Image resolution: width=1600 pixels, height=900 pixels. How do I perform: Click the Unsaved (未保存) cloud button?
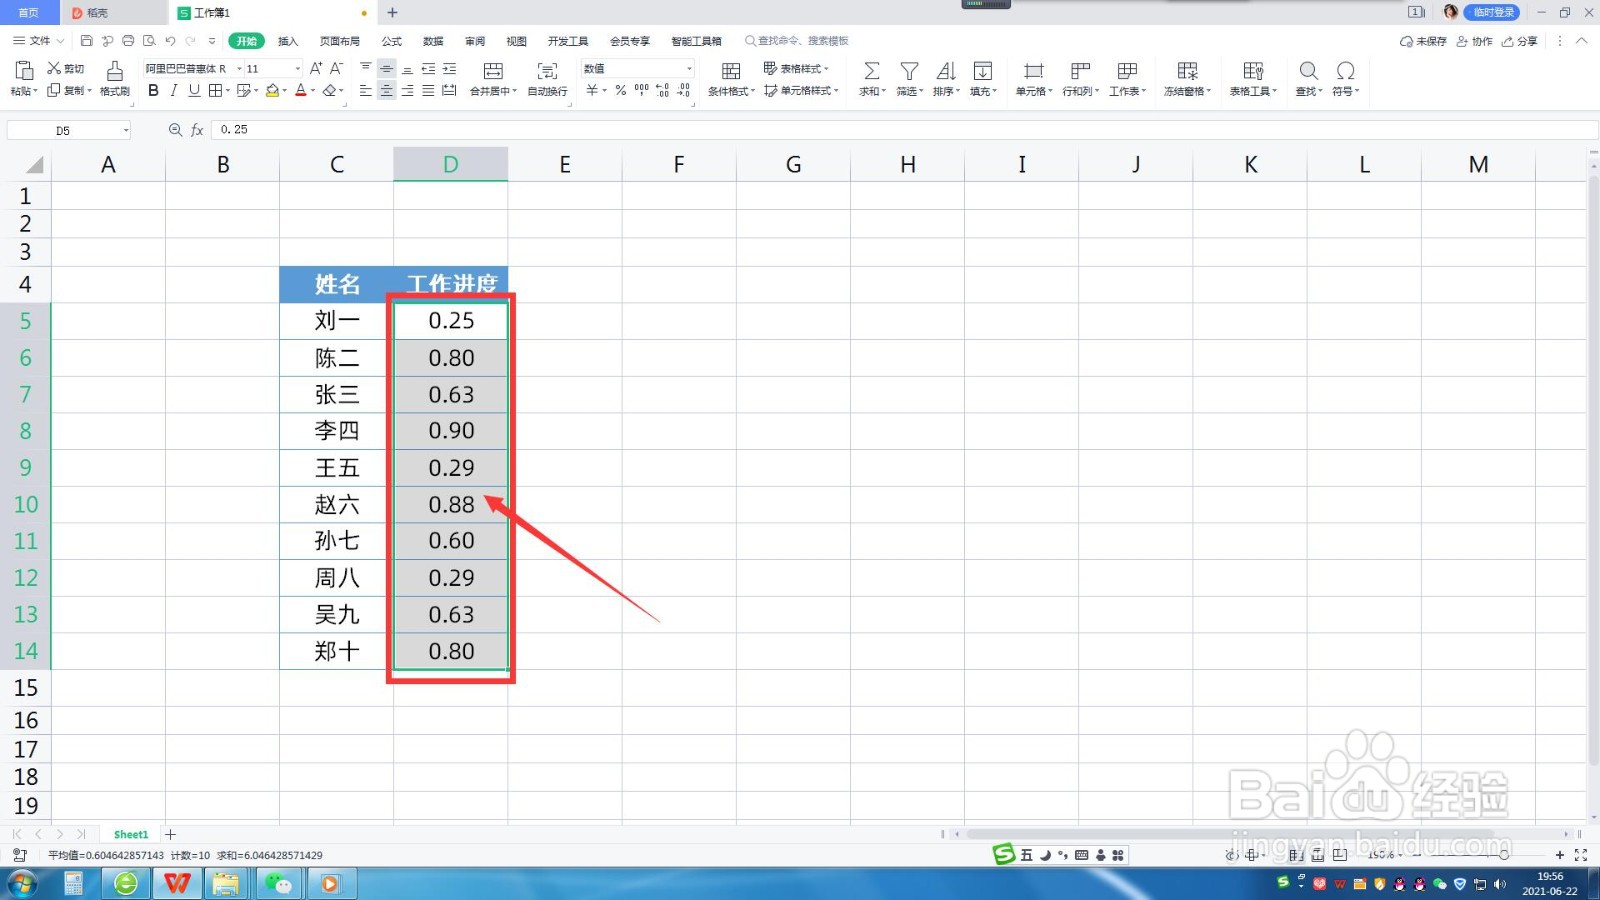point(1423,41)
